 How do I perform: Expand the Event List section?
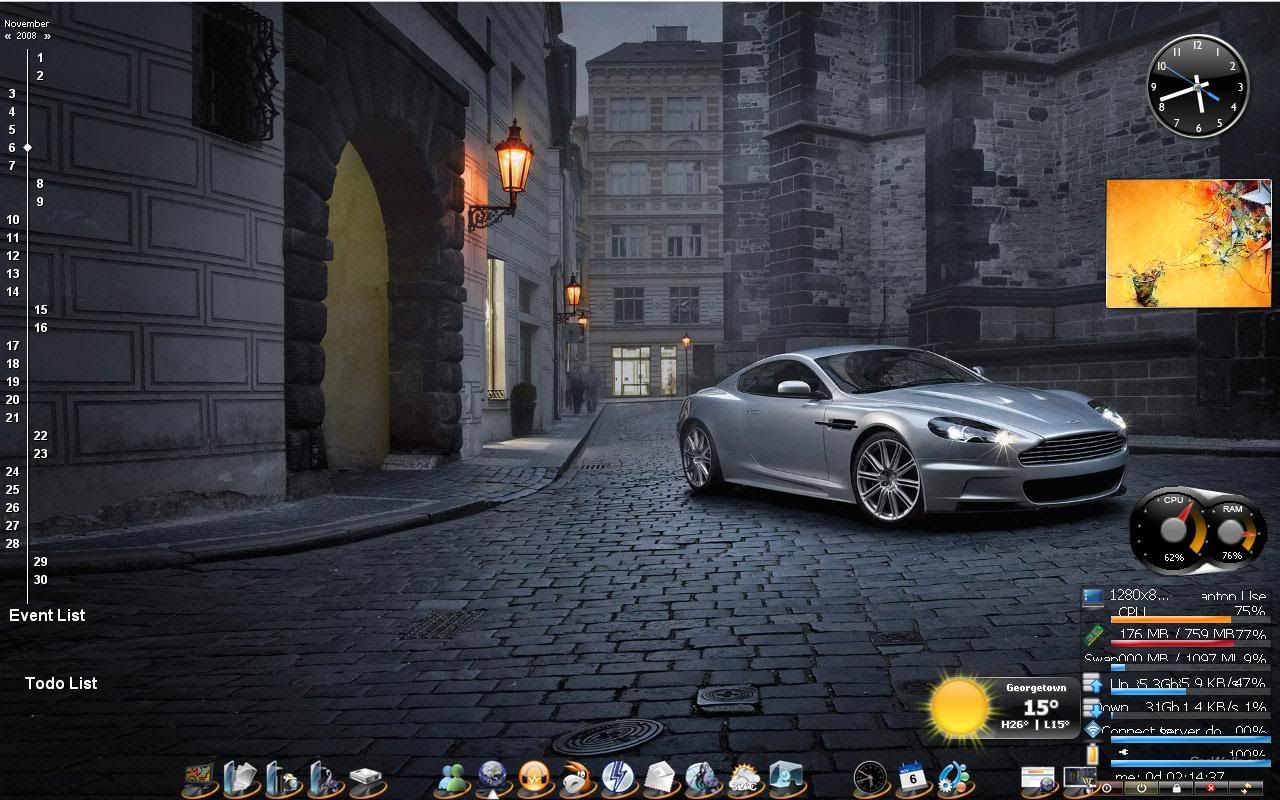click(47, 615)
